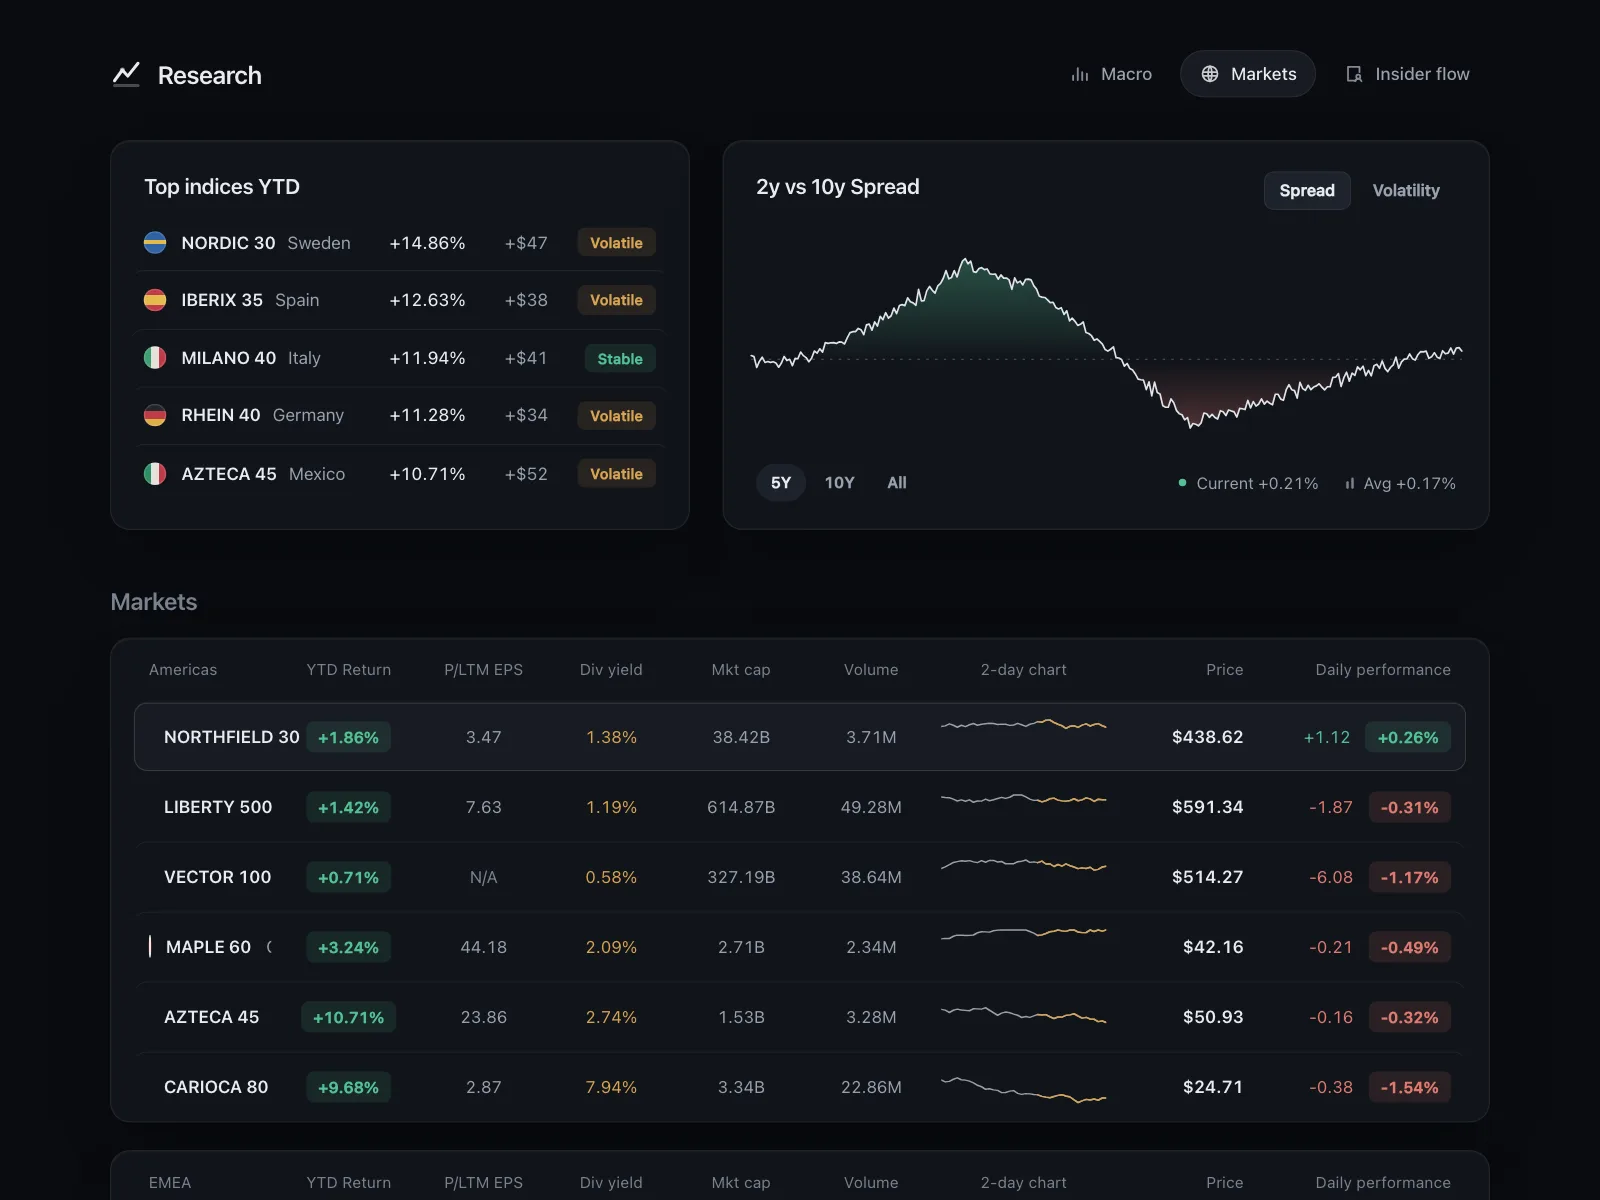Click the Current +0.21% legend label
Viewport: 1600px width, 1200px height.
click(x=1257, y=483)
